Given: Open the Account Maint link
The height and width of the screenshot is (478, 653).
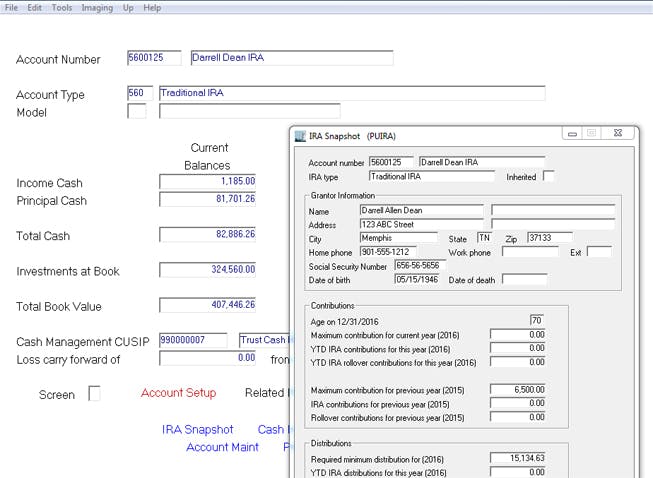Looking at the screenshot, I should pos(222,447).
